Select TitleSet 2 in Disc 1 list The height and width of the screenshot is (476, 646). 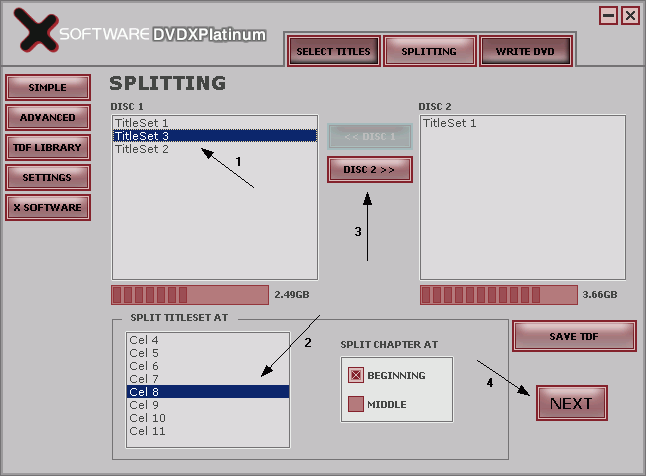tap(142, 149)
